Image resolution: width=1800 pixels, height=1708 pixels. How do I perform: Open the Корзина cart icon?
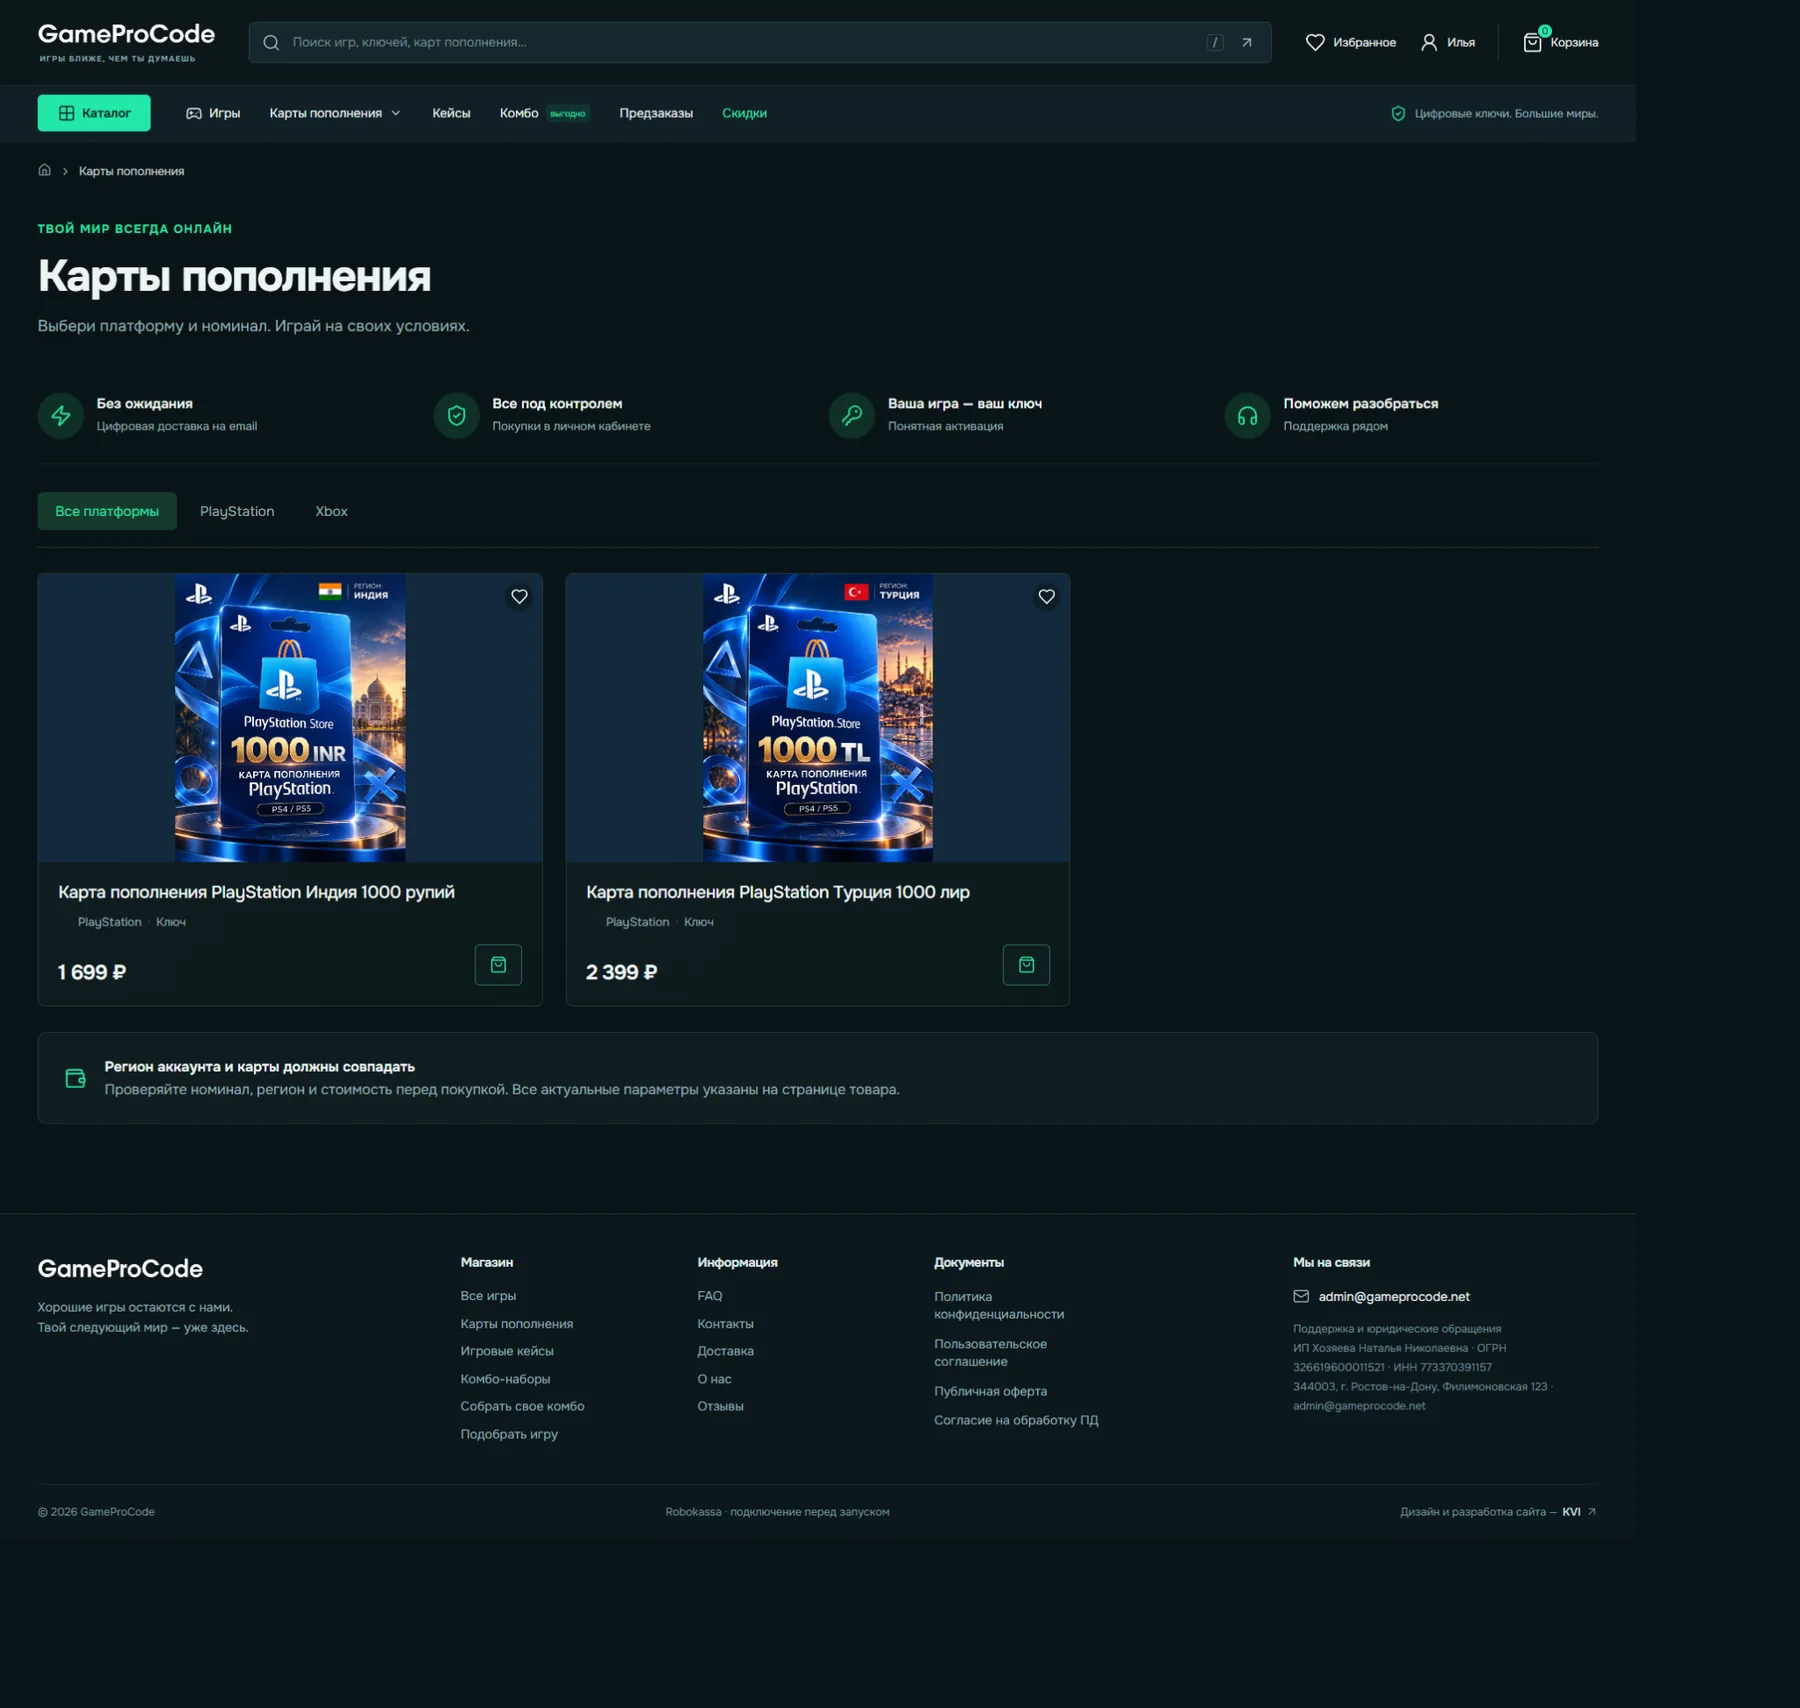pos(1532,42)
